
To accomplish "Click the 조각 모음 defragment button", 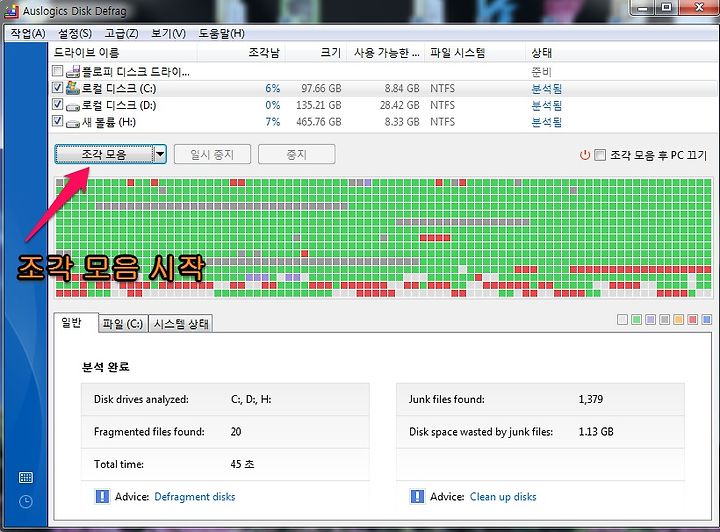I will pos(104,154).
